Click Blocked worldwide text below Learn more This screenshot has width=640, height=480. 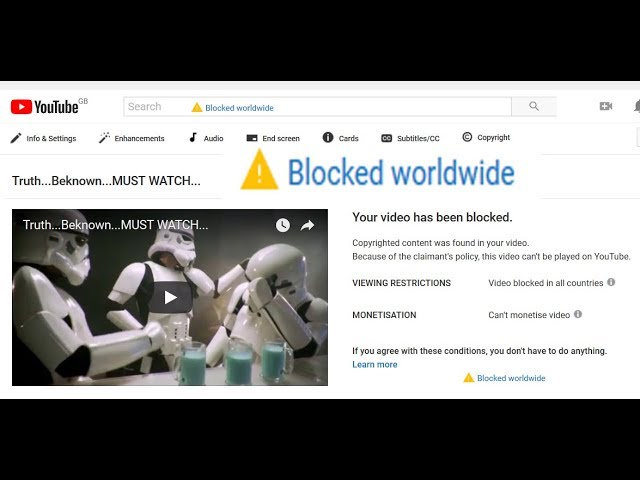(511, 378)
